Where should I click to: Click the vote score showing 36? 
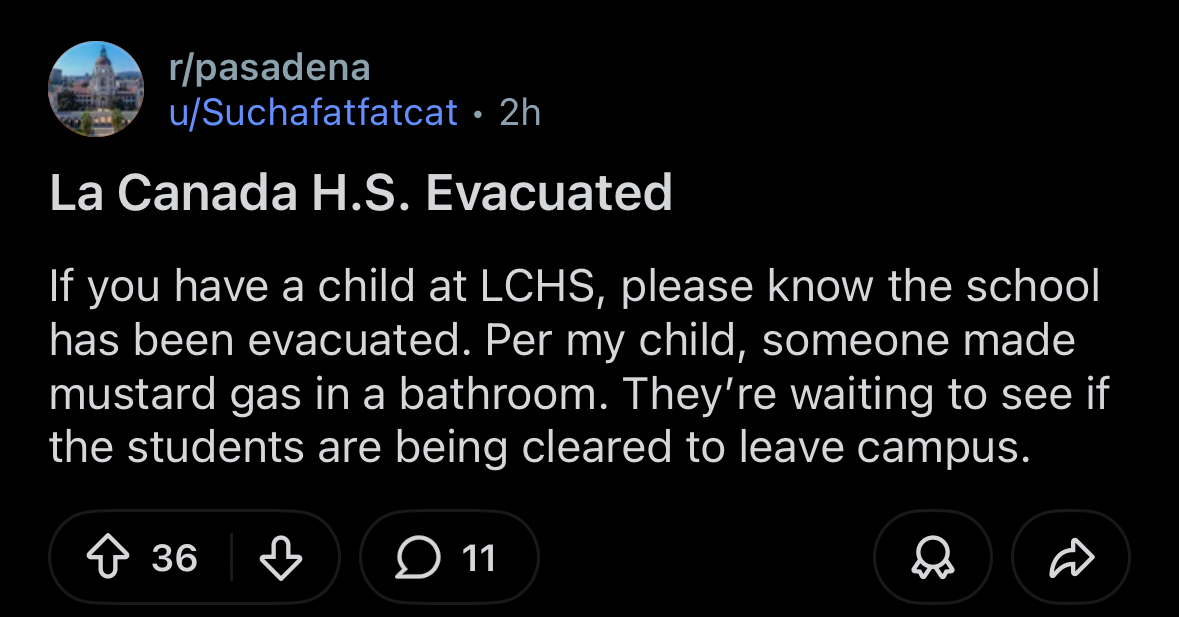point(174,558)
